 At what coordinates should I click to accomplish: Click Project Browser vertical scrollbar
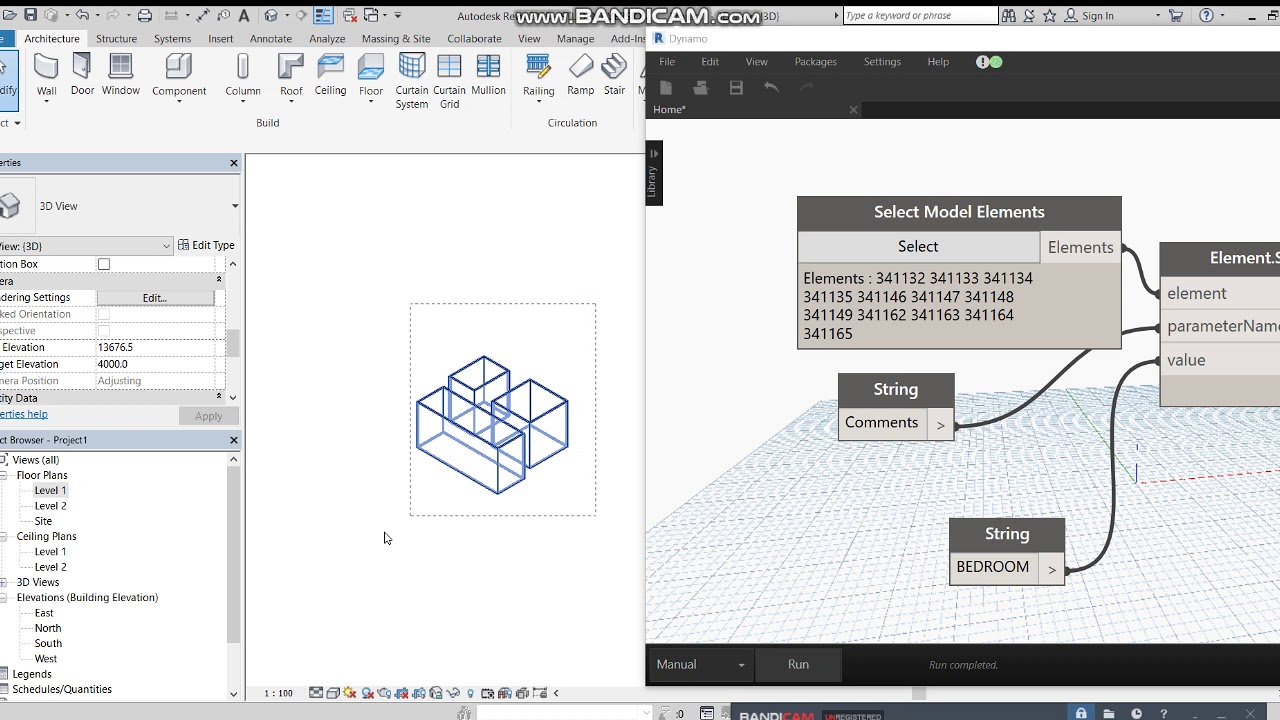coord(234,555)
